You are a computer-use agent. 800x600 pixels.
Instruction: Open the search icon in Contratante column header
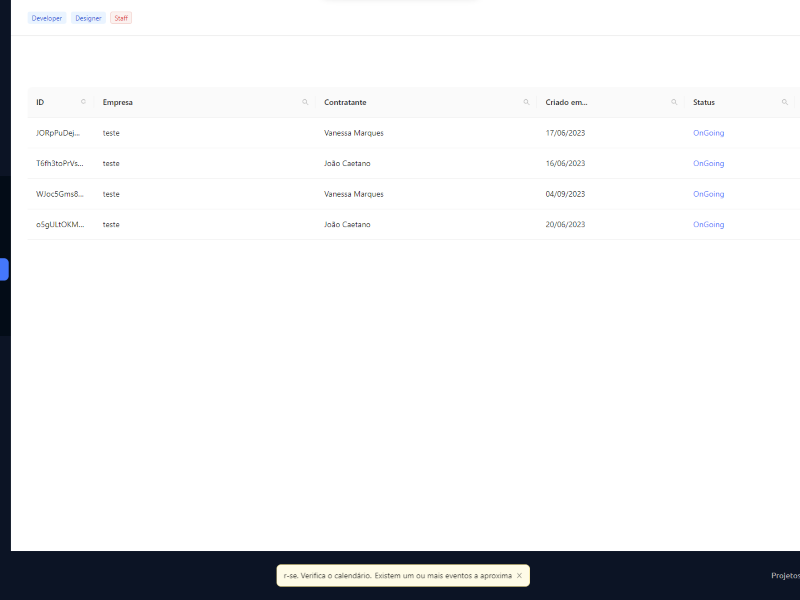(526, 102)
